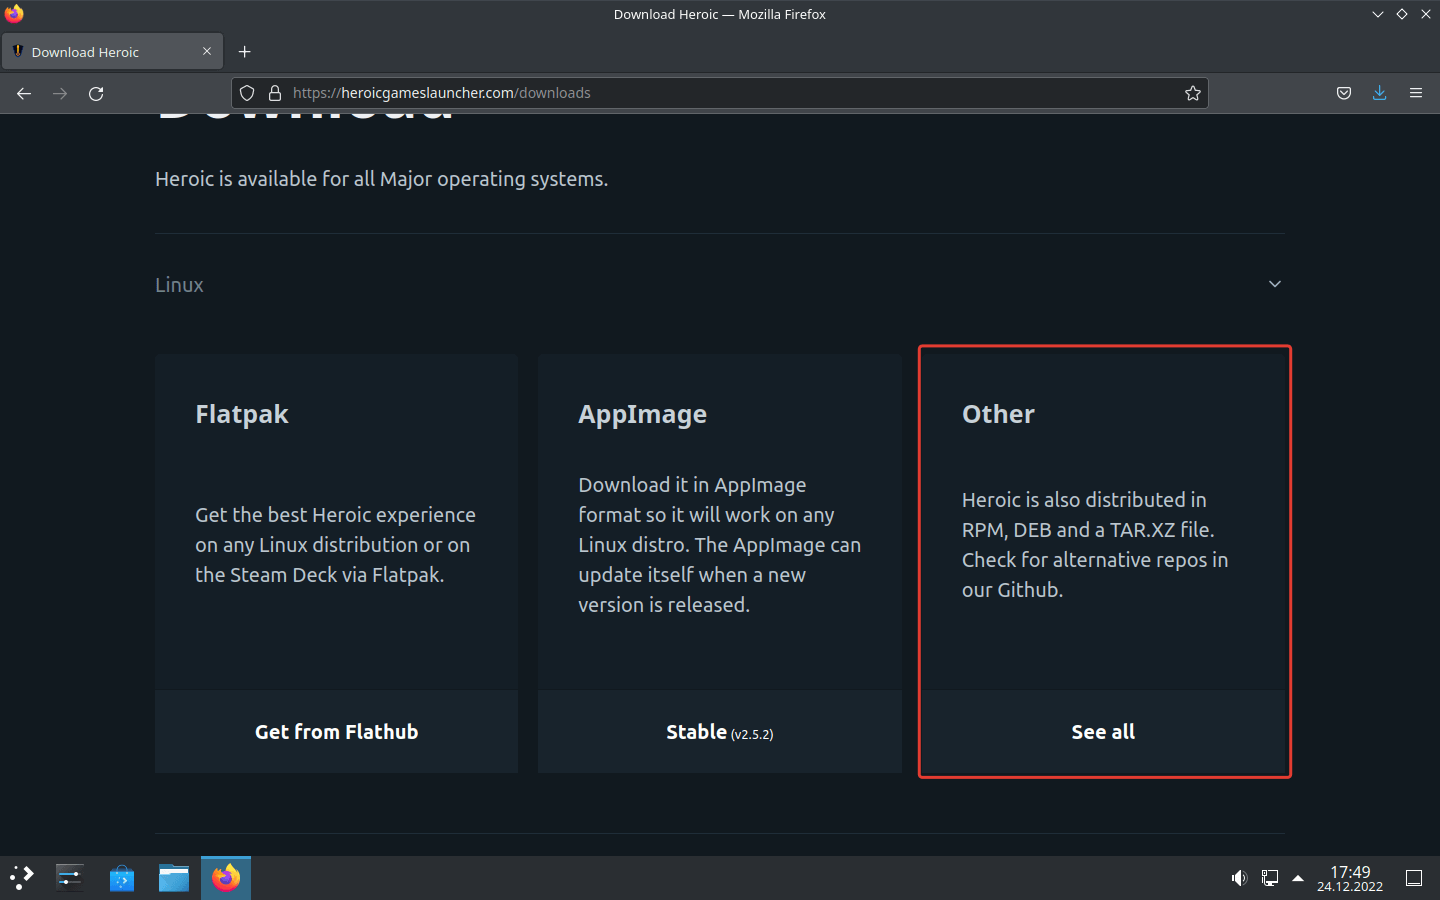Minimize the Firefox window
Image resolution: width=1440 pixels, height=900 pixels.
[1378, 14]
